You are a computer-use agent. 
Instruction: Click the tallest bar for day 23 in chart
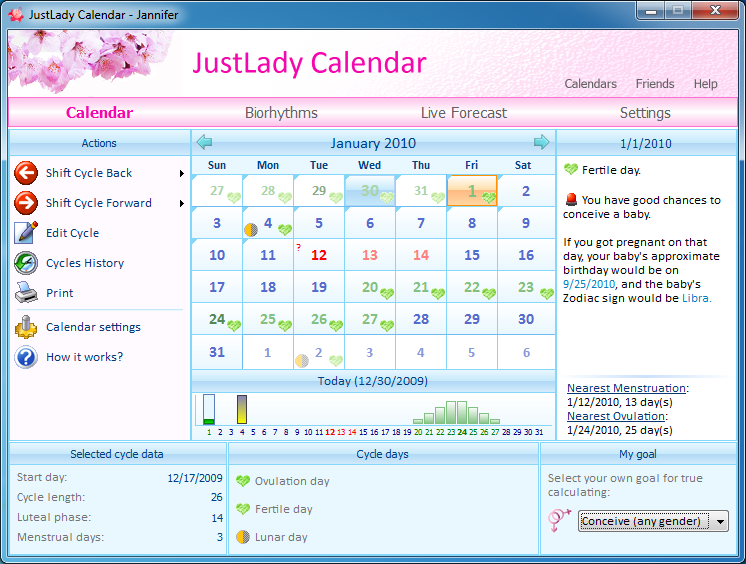pyautogui.click(x=450, y=412)
